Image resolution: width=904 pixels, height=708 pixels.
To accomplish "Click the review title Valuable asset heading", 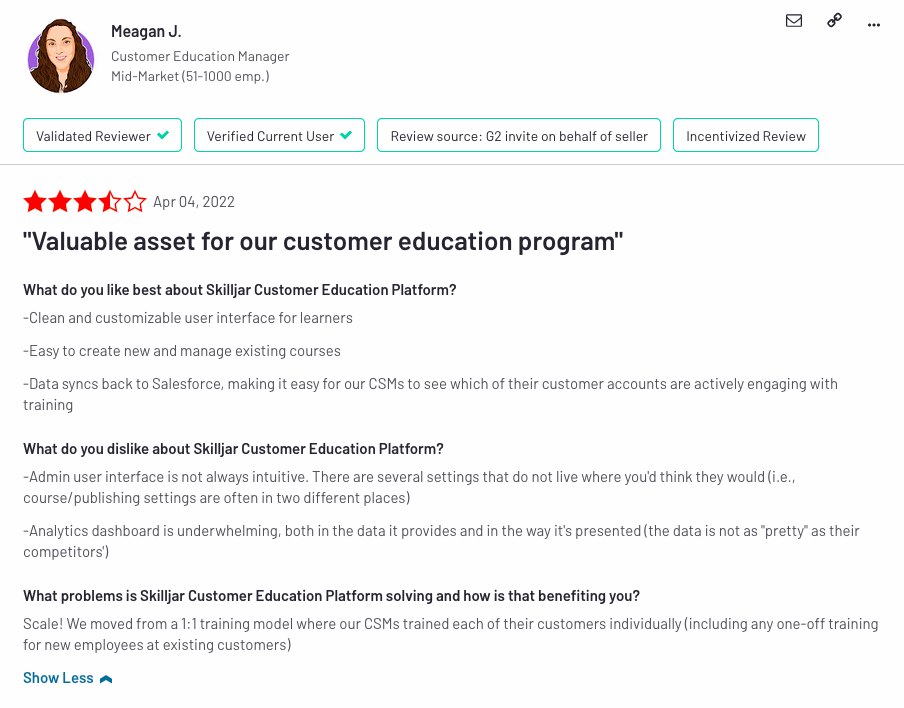I will point(323,242).
